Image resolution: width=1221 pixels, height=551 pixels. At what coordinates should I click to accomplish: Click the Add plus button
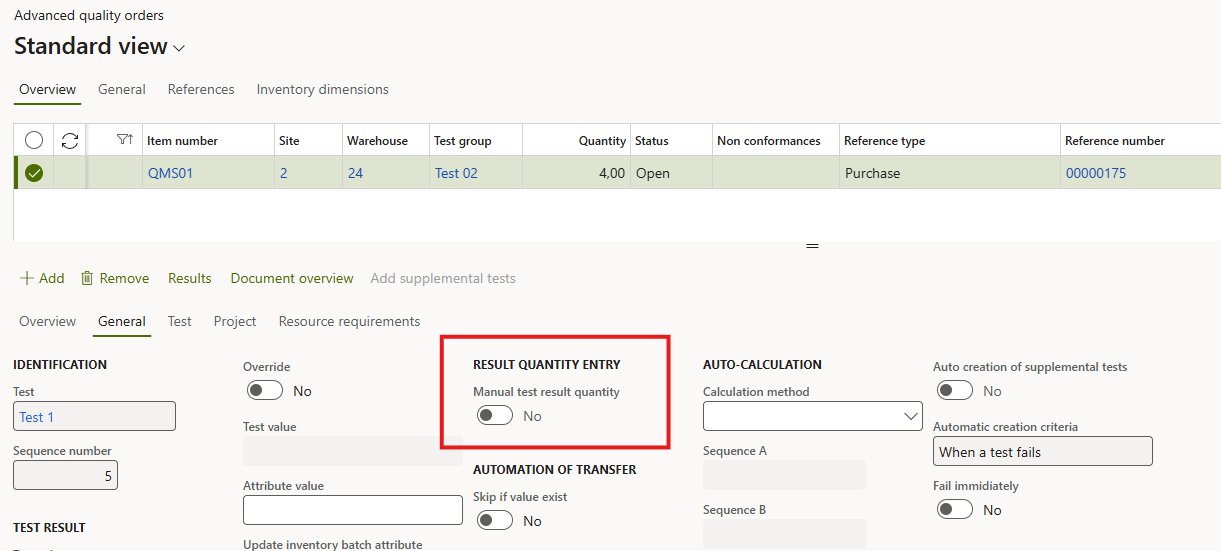point(42,278)
